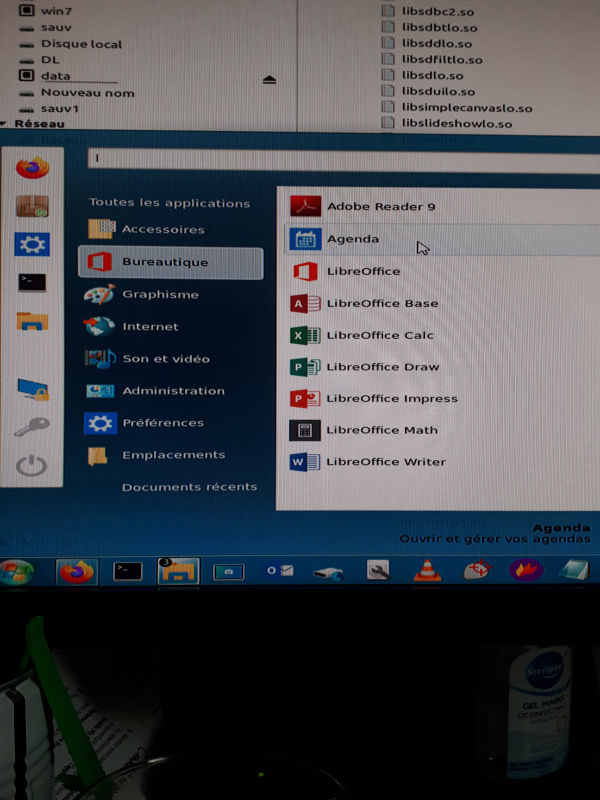Open the Agenda calendar application

click(x=442, y=239)
